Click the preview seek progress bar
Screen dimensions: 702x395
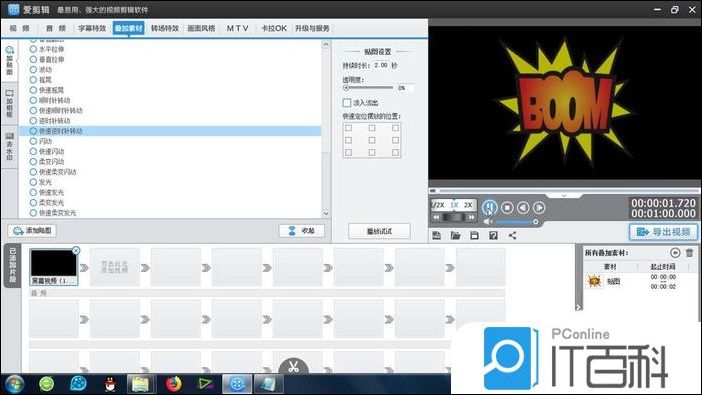point(564,190)
